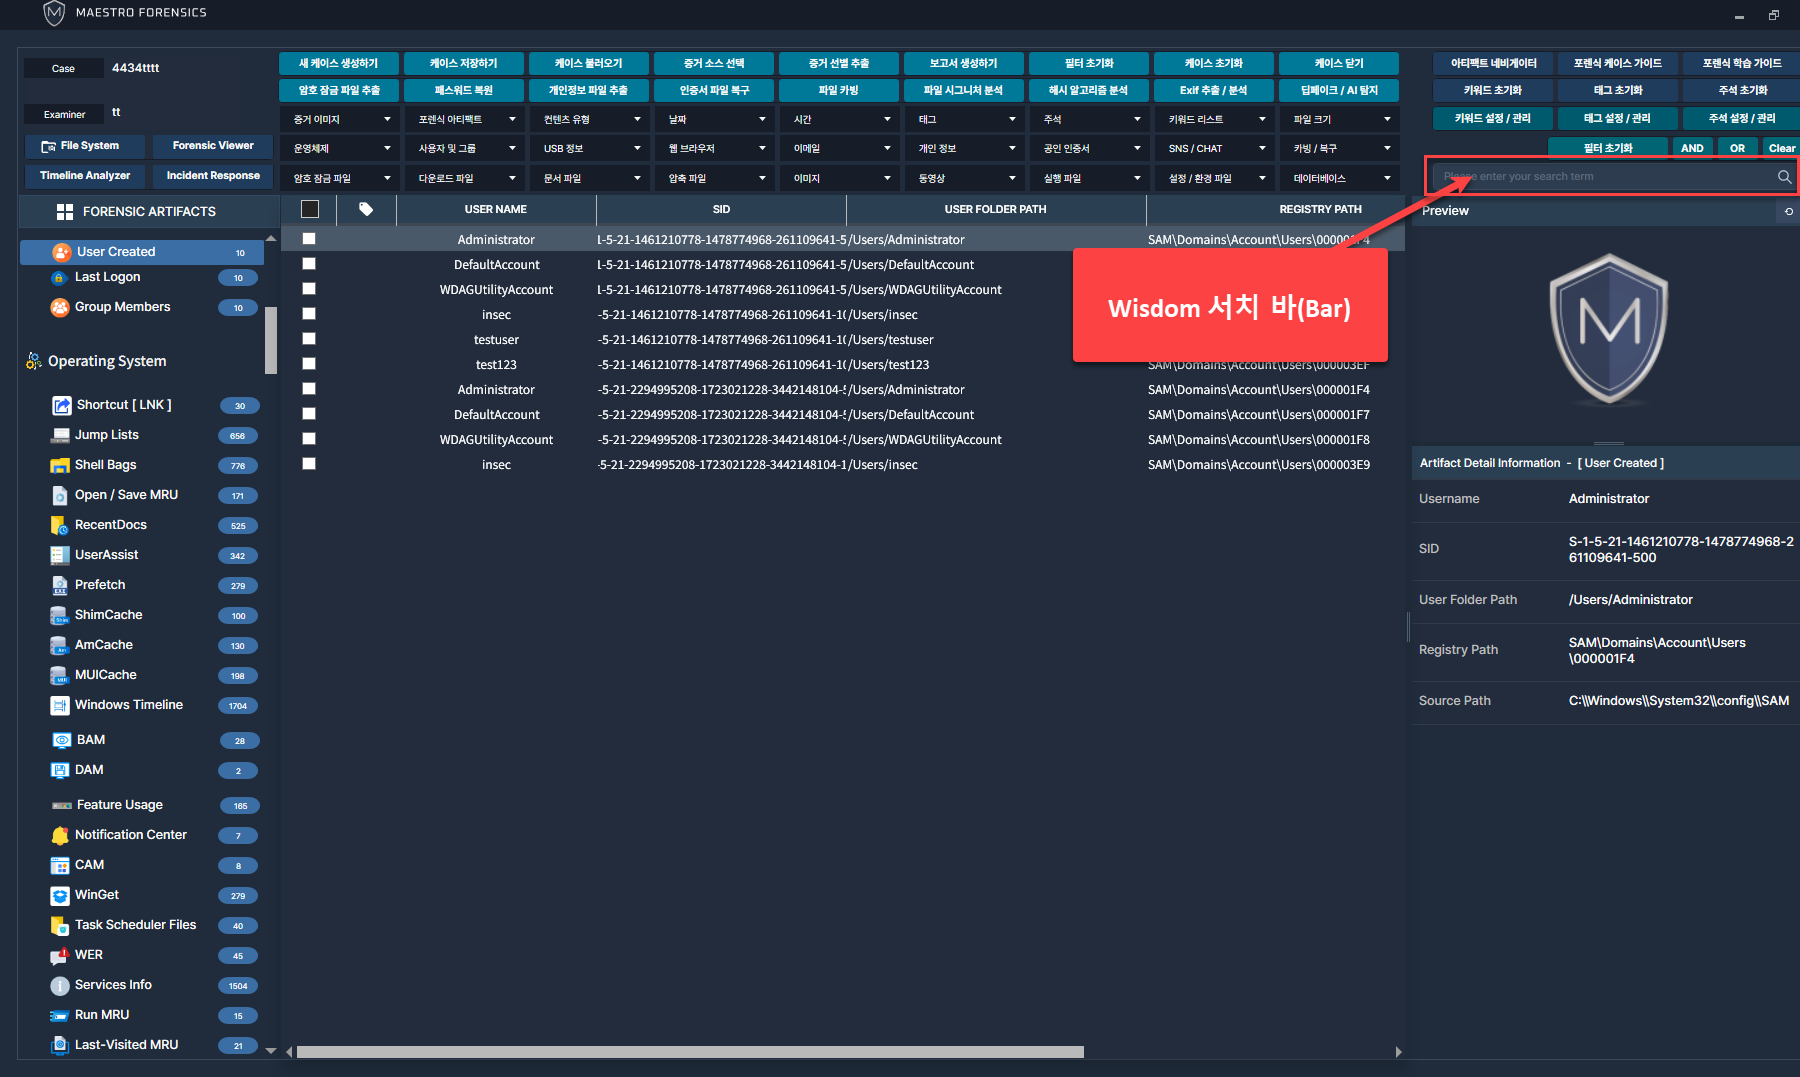Toggle the select-all header checkbox
This screenshot has width=1800, height=1077.
(310, 209)
